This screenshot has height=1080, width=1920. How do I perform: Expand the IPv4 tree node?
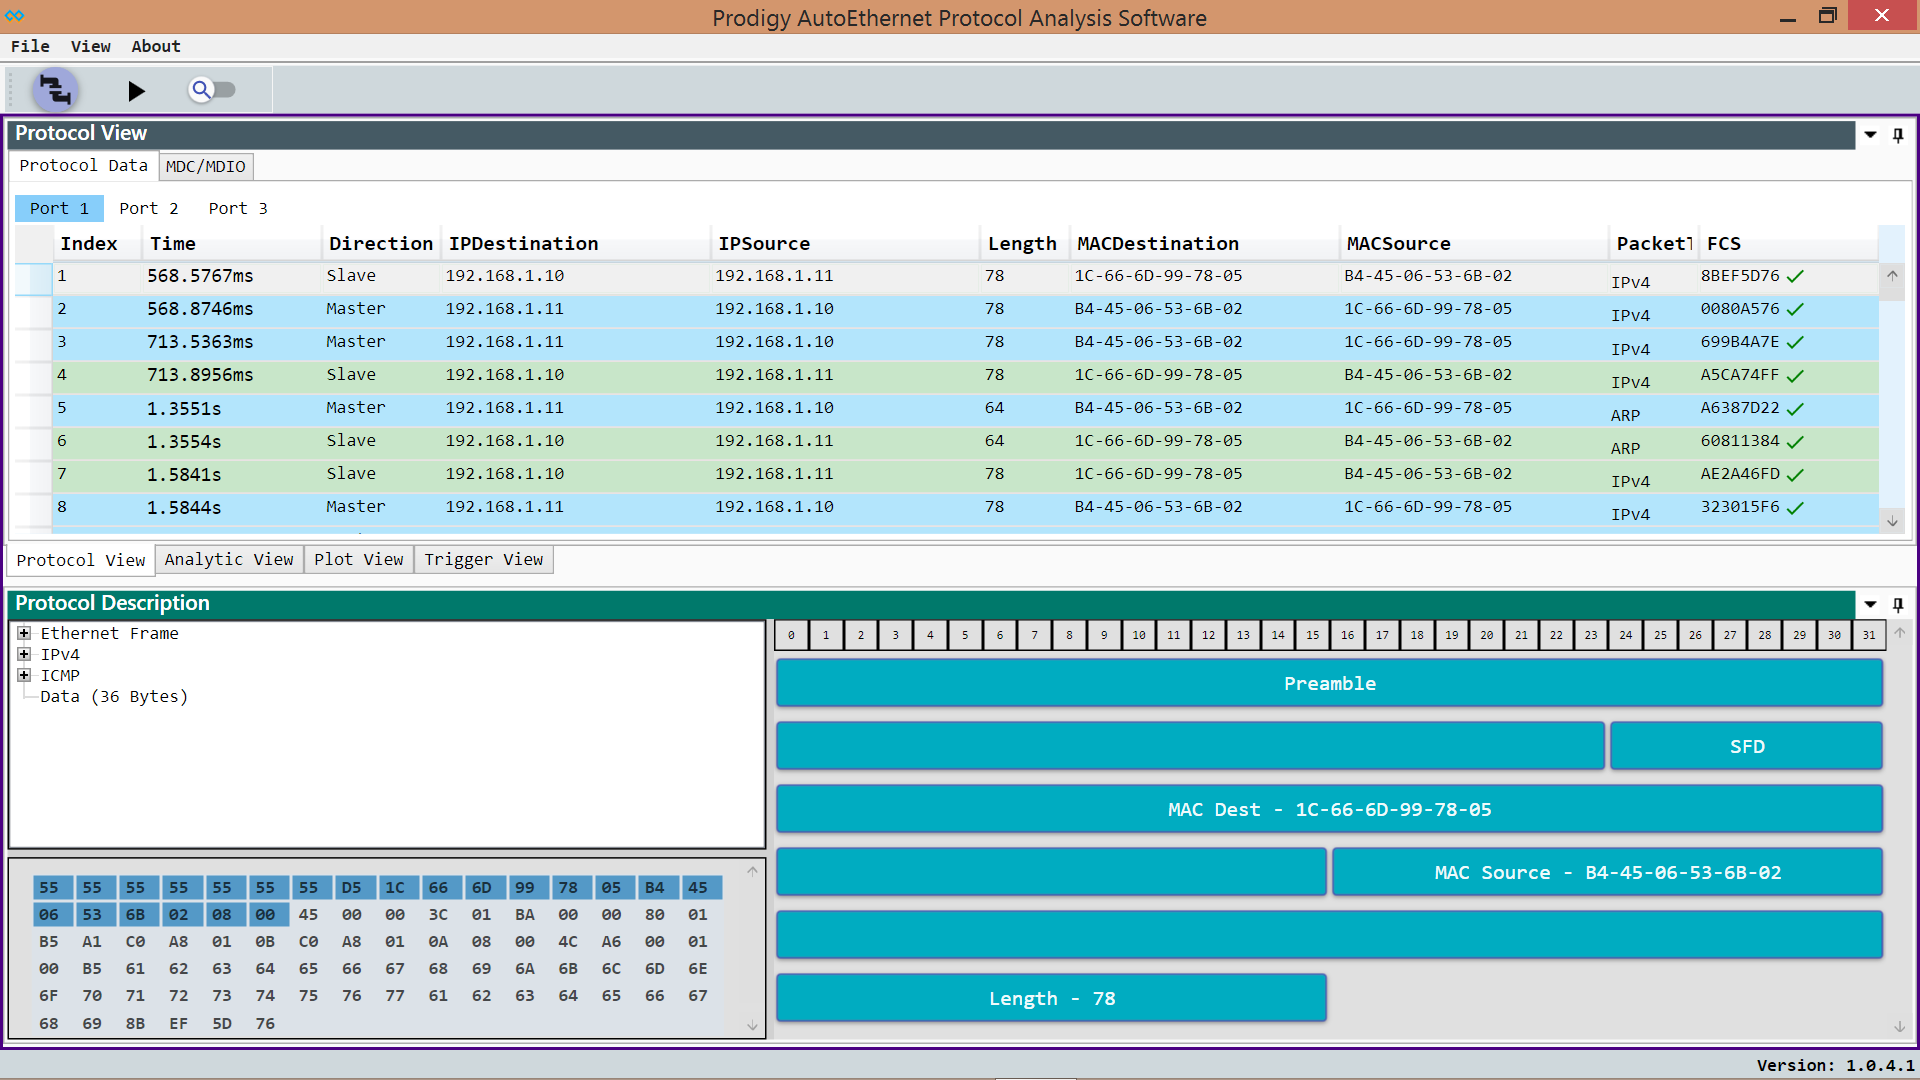click(24, 654)
